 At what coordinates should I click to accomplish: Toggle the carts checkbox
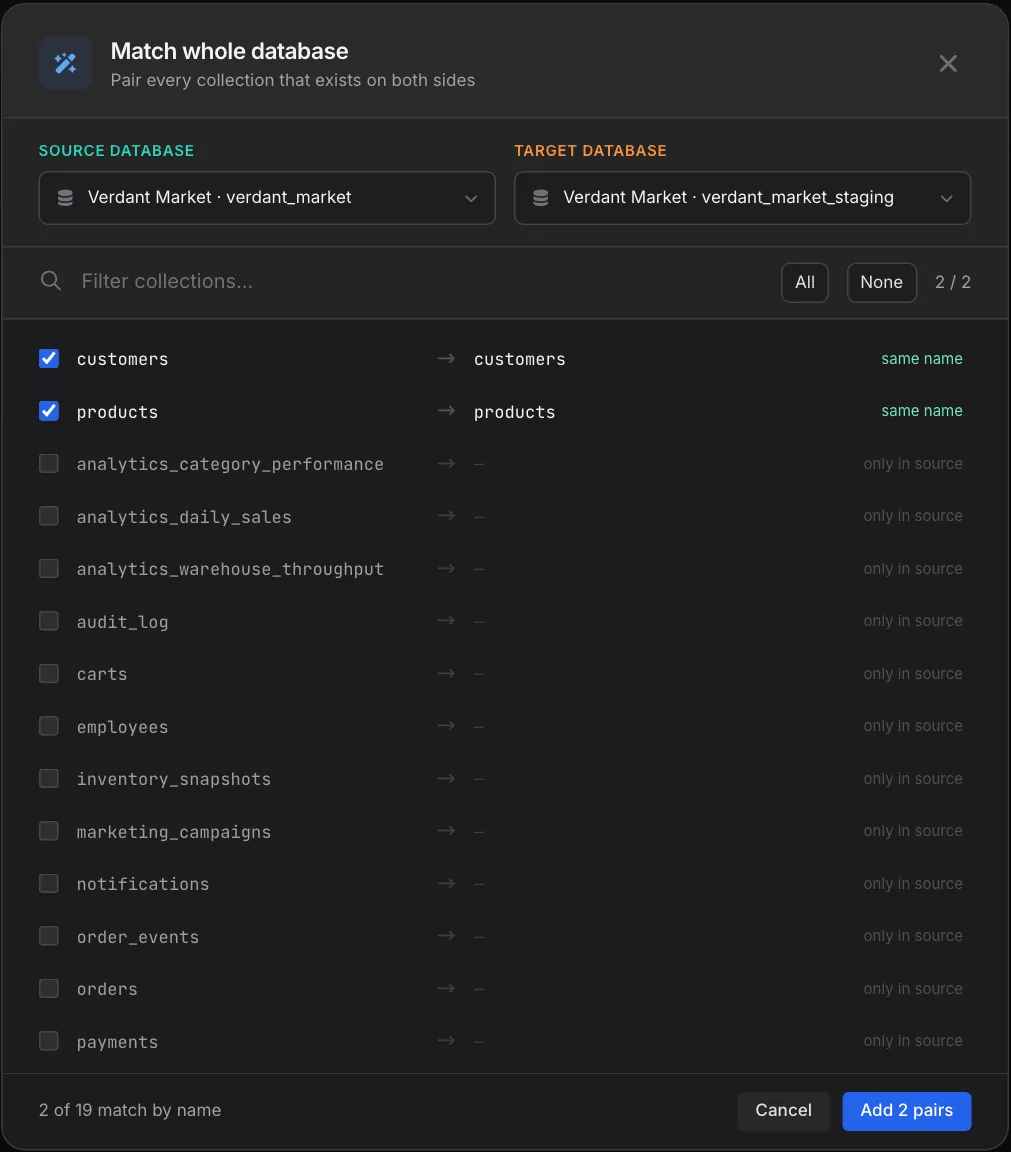(48, 674)
